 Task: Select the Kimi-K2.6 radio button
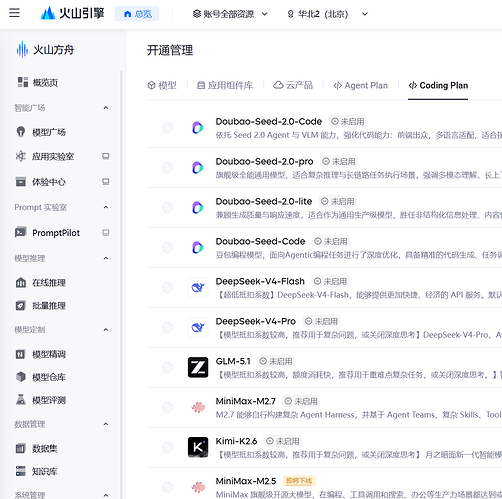167,447
